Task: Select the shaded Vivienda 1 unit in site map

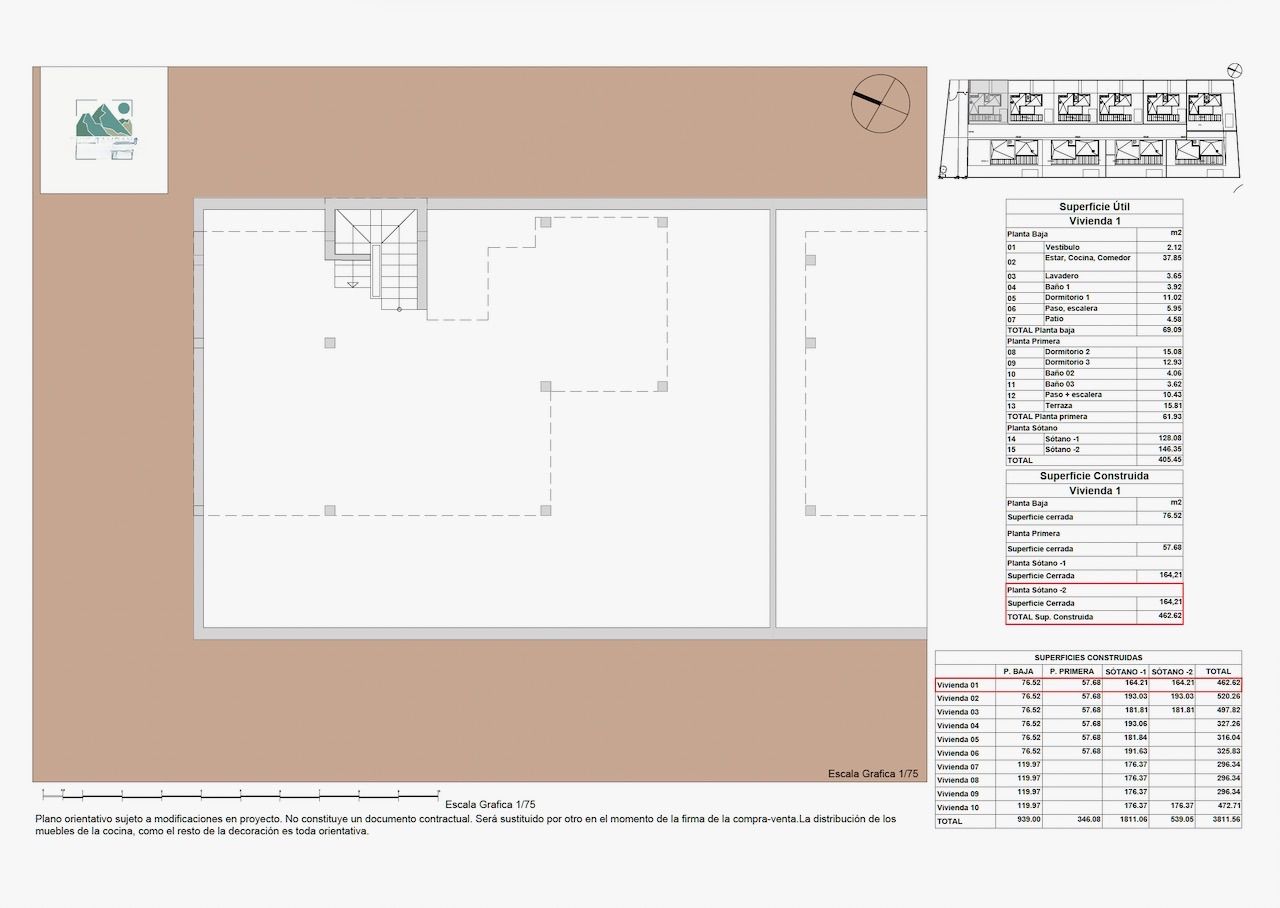Action: [985, 103]
